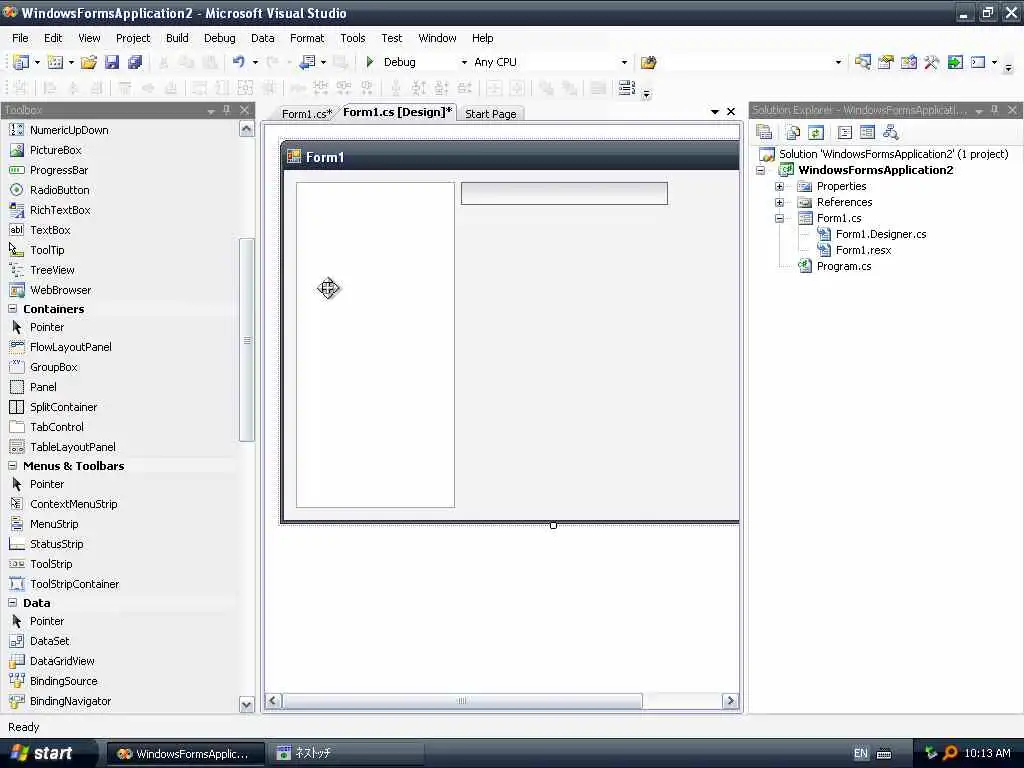Expand the References node
The height and width of the screenshot is (768, 1024).
coord(779,202)
